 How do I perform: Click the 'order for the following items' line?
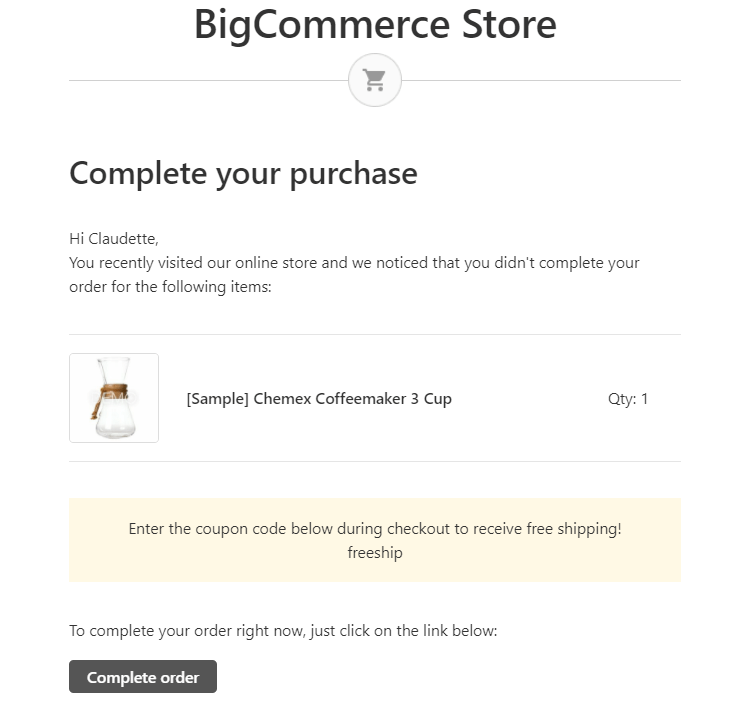click(x=170, y=287)
